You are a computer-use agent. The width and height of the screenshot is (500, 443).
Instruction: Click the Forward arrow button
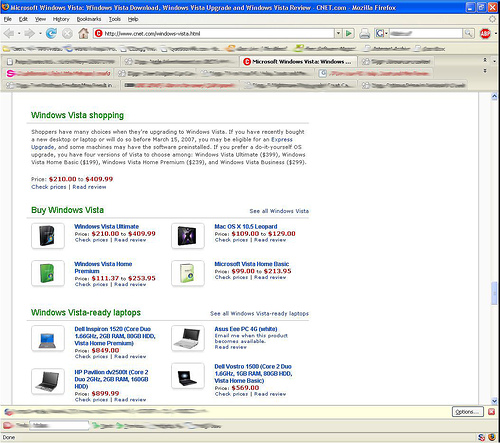tap(29, 33)
